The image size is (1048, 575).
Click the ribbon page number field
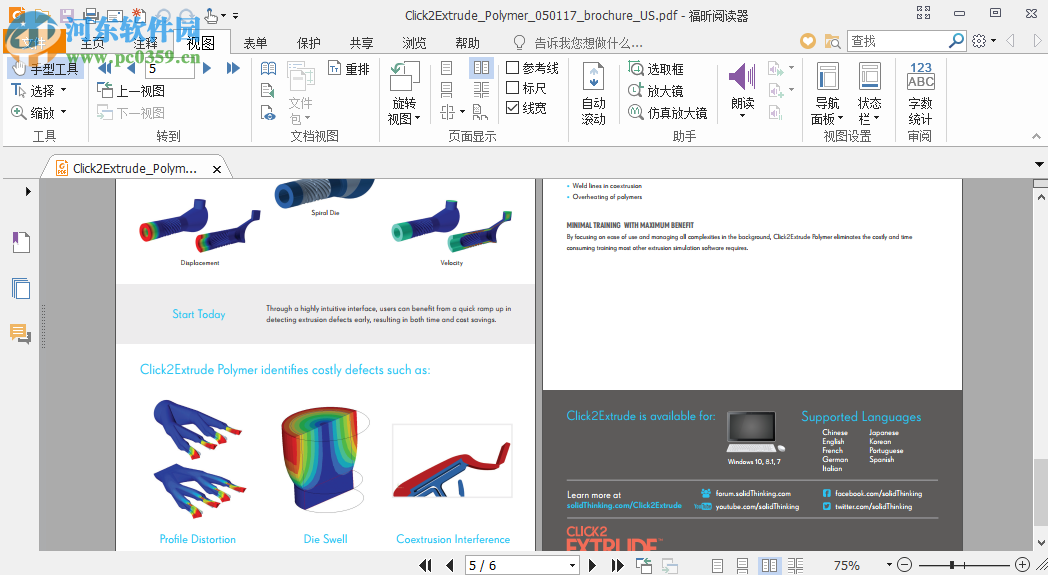[170, 68]
